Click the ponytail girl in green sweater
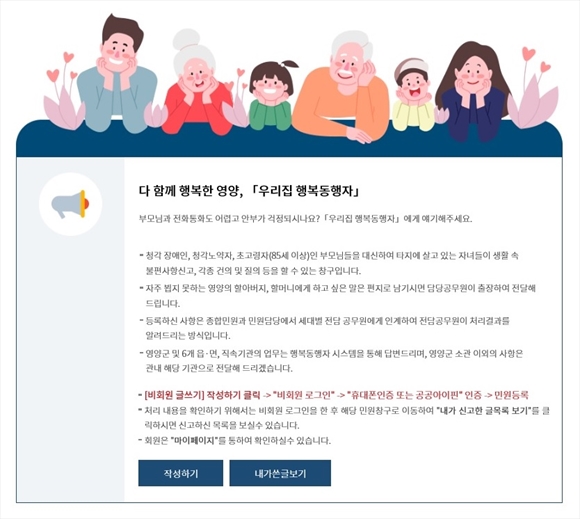Screen dimensions: 580x519 (271, 95)
